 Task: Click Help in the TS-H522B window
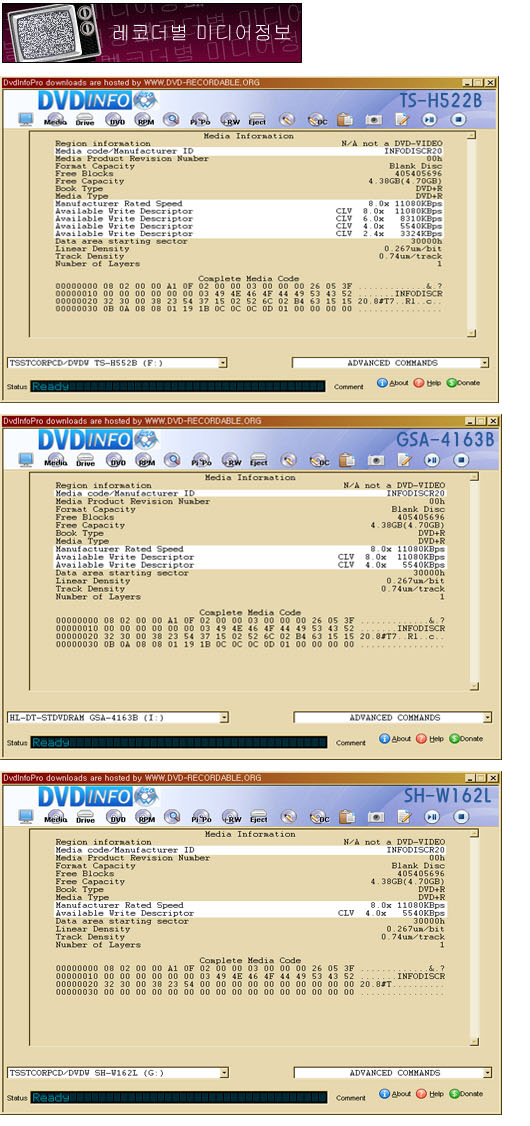tap(427, 383)
